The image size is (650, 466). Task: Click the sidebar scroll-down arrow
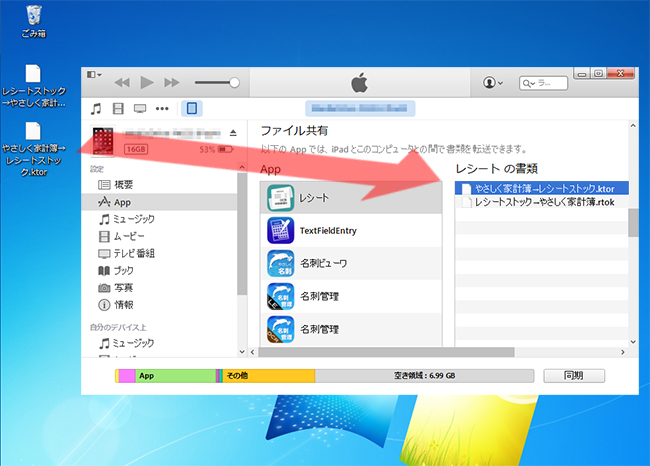(x=242, y=352)
